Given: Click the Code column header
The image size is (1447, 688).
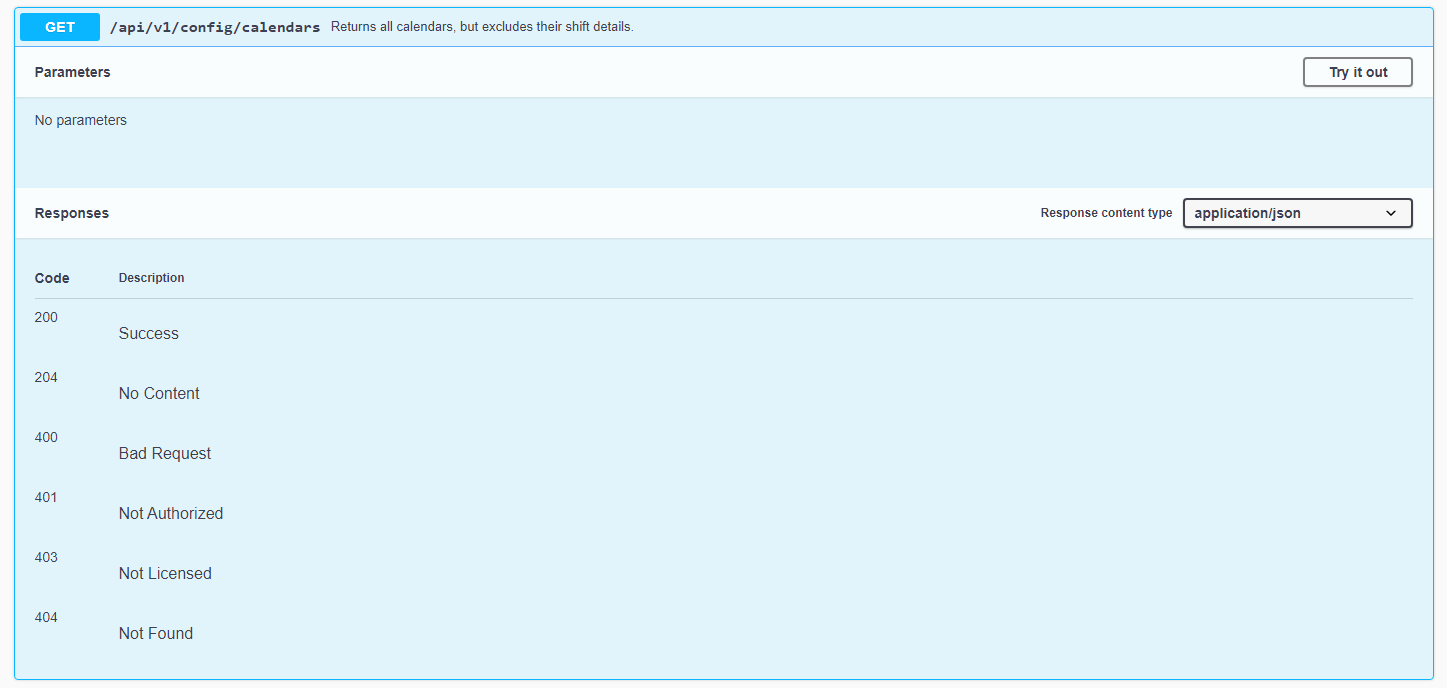Looking at the screenshot, I should pos(52,278).
